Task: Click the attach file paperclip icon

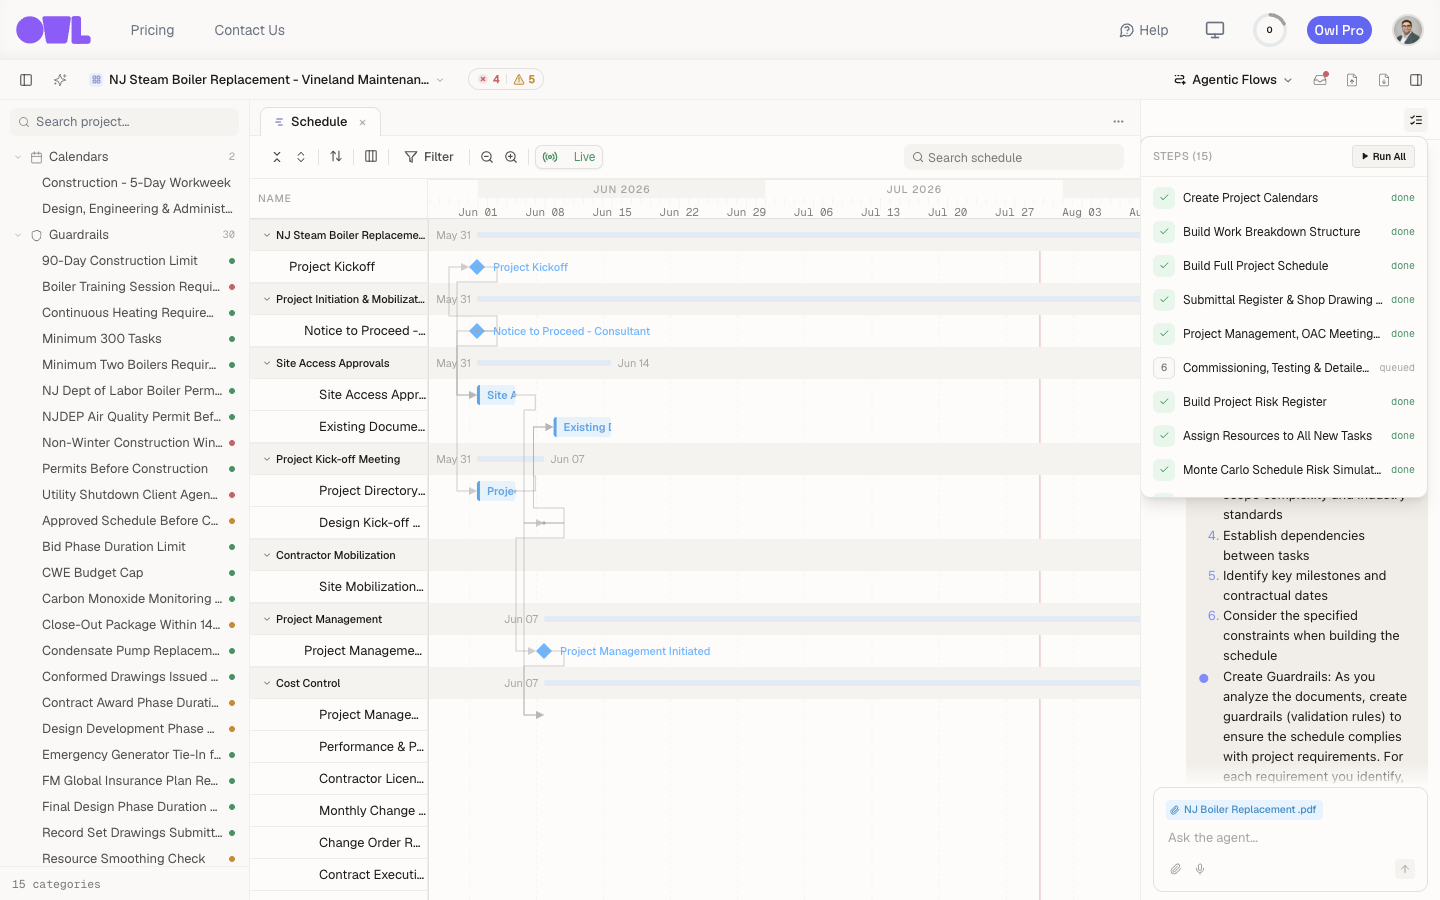Action: 1176,869
